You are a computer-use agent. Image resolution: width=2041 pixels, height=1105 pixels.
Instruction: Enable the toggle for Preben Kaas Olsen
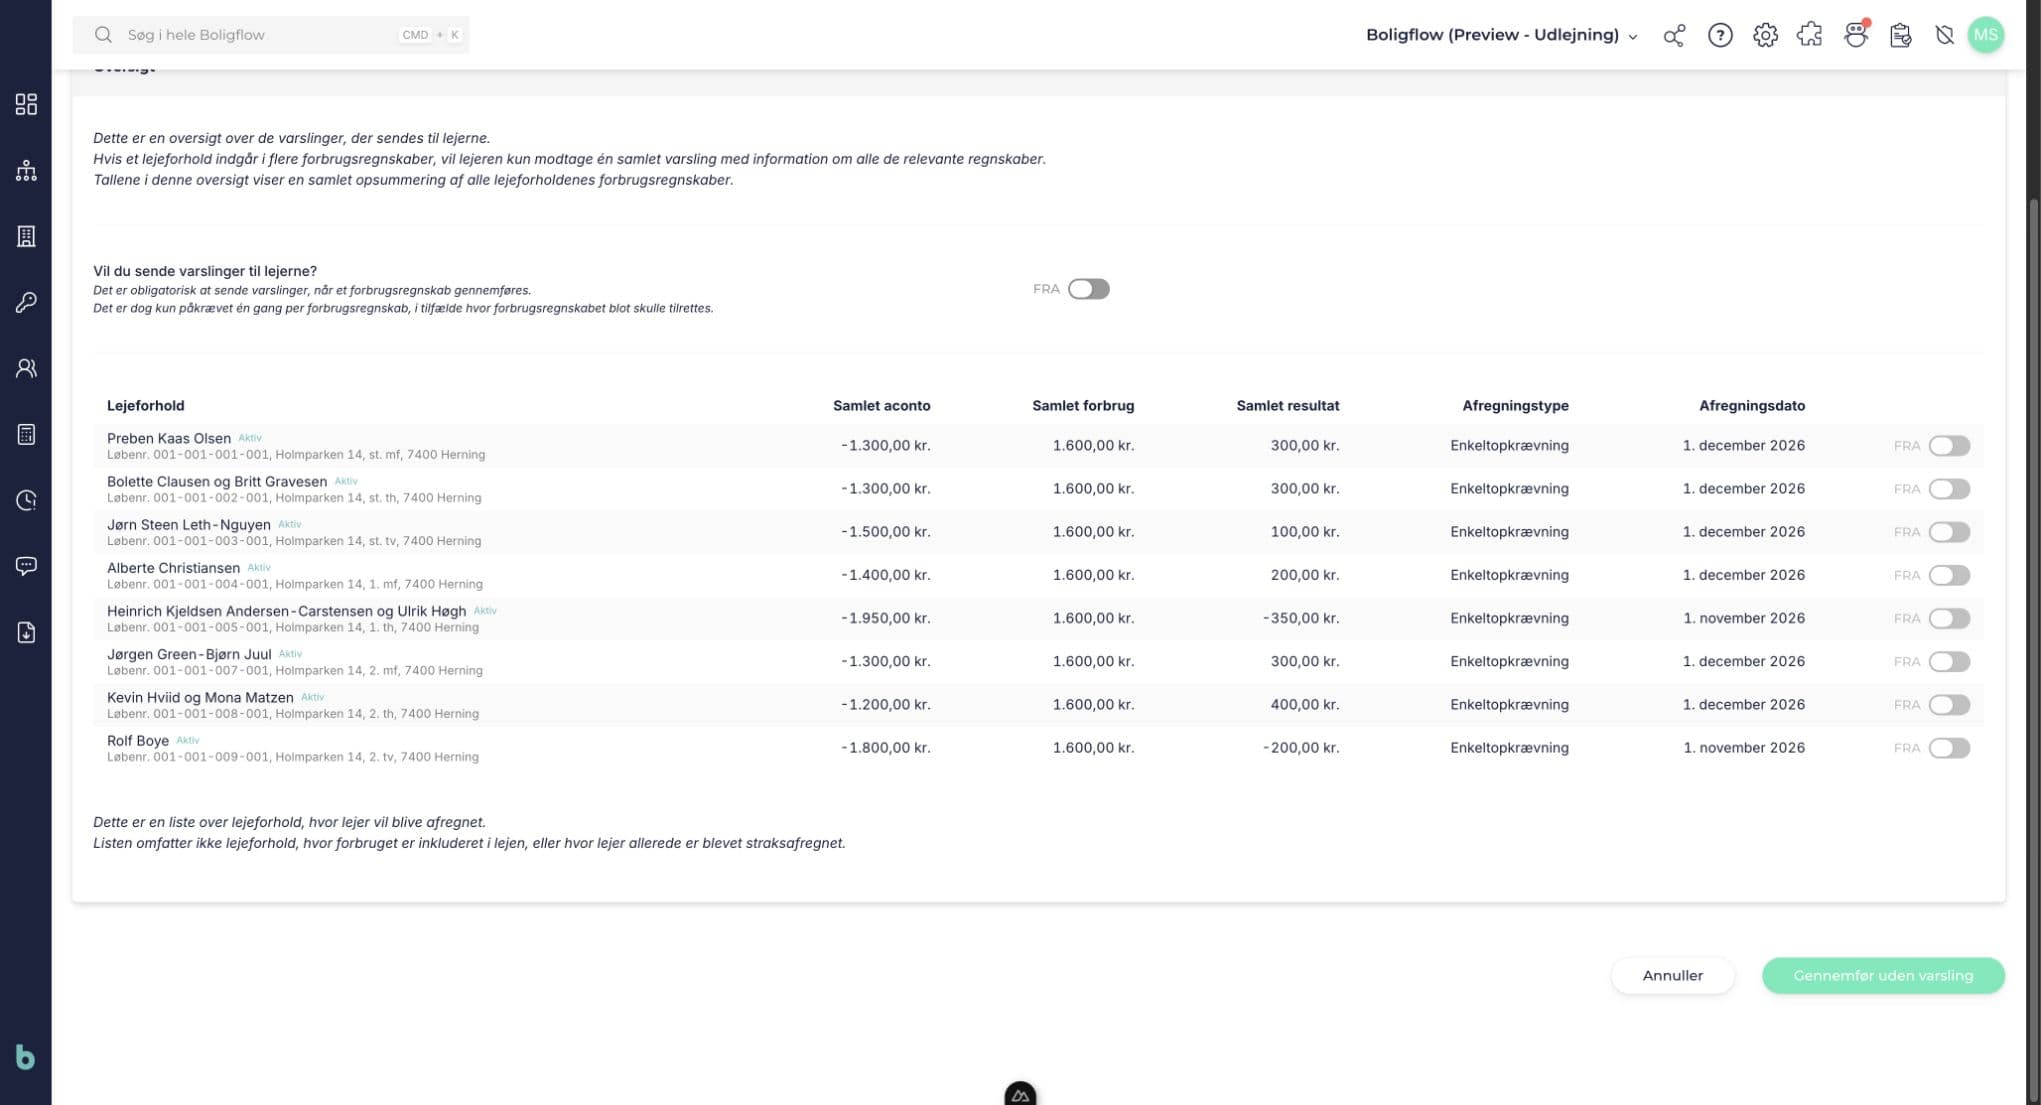pyautogui.click(x=1949, y=446)
